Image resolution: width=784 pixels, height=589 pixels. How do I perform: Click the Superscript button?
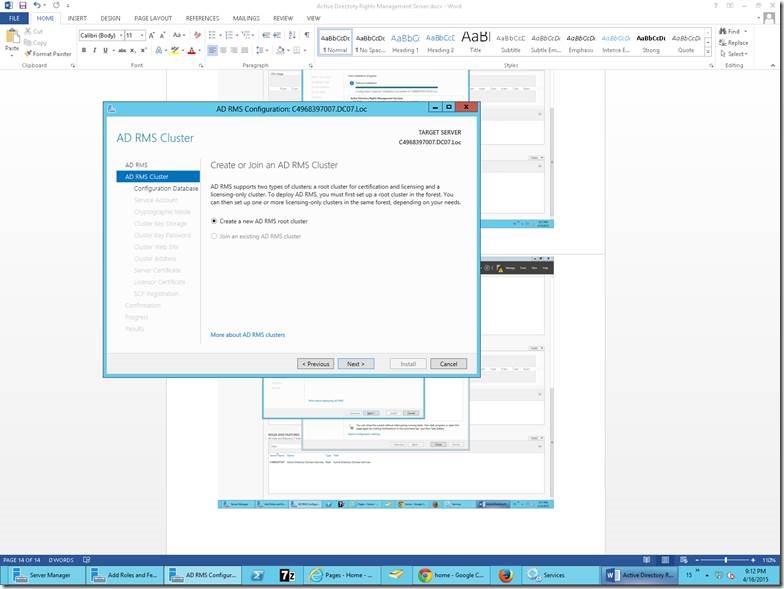[x=144, y=50]
